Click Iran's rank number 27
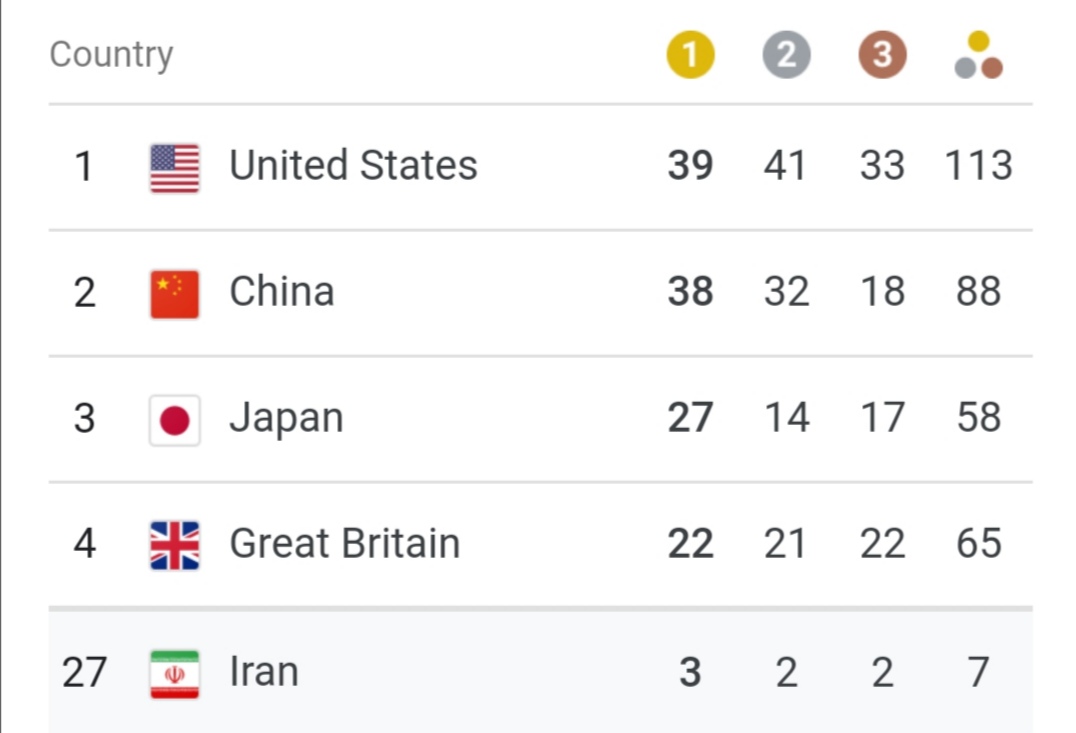Image resolution: width=1076 pixels, height=733 pixels. point(84,671)
